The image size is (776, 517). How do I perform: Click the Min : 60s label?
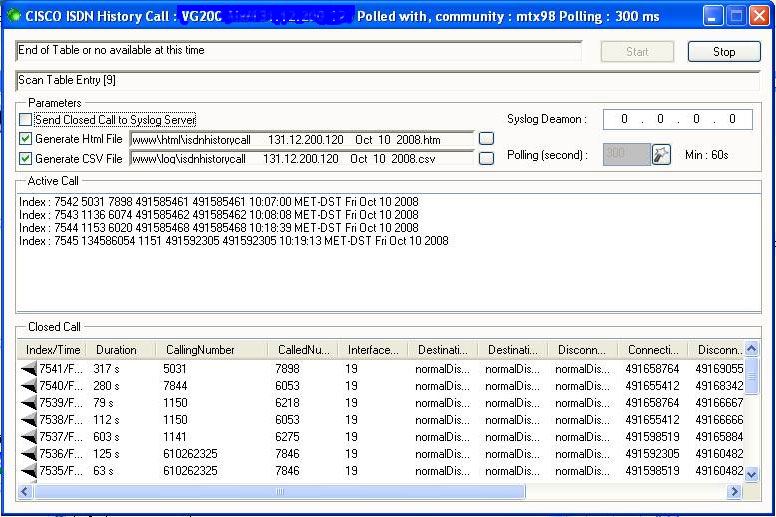coord(707,155)
